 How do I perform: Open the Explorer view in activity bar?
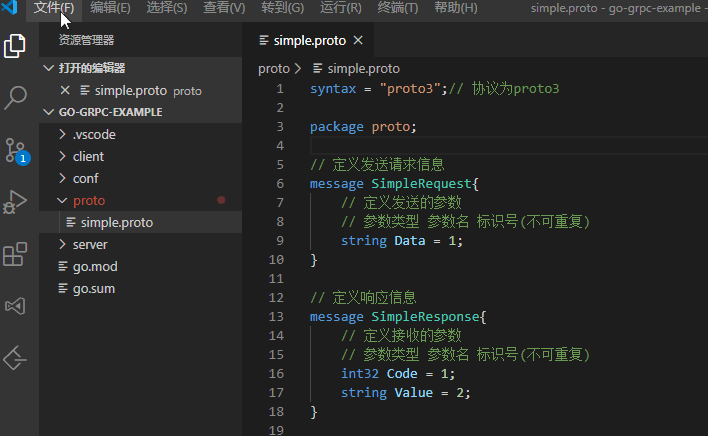click(x=16, y=45)
